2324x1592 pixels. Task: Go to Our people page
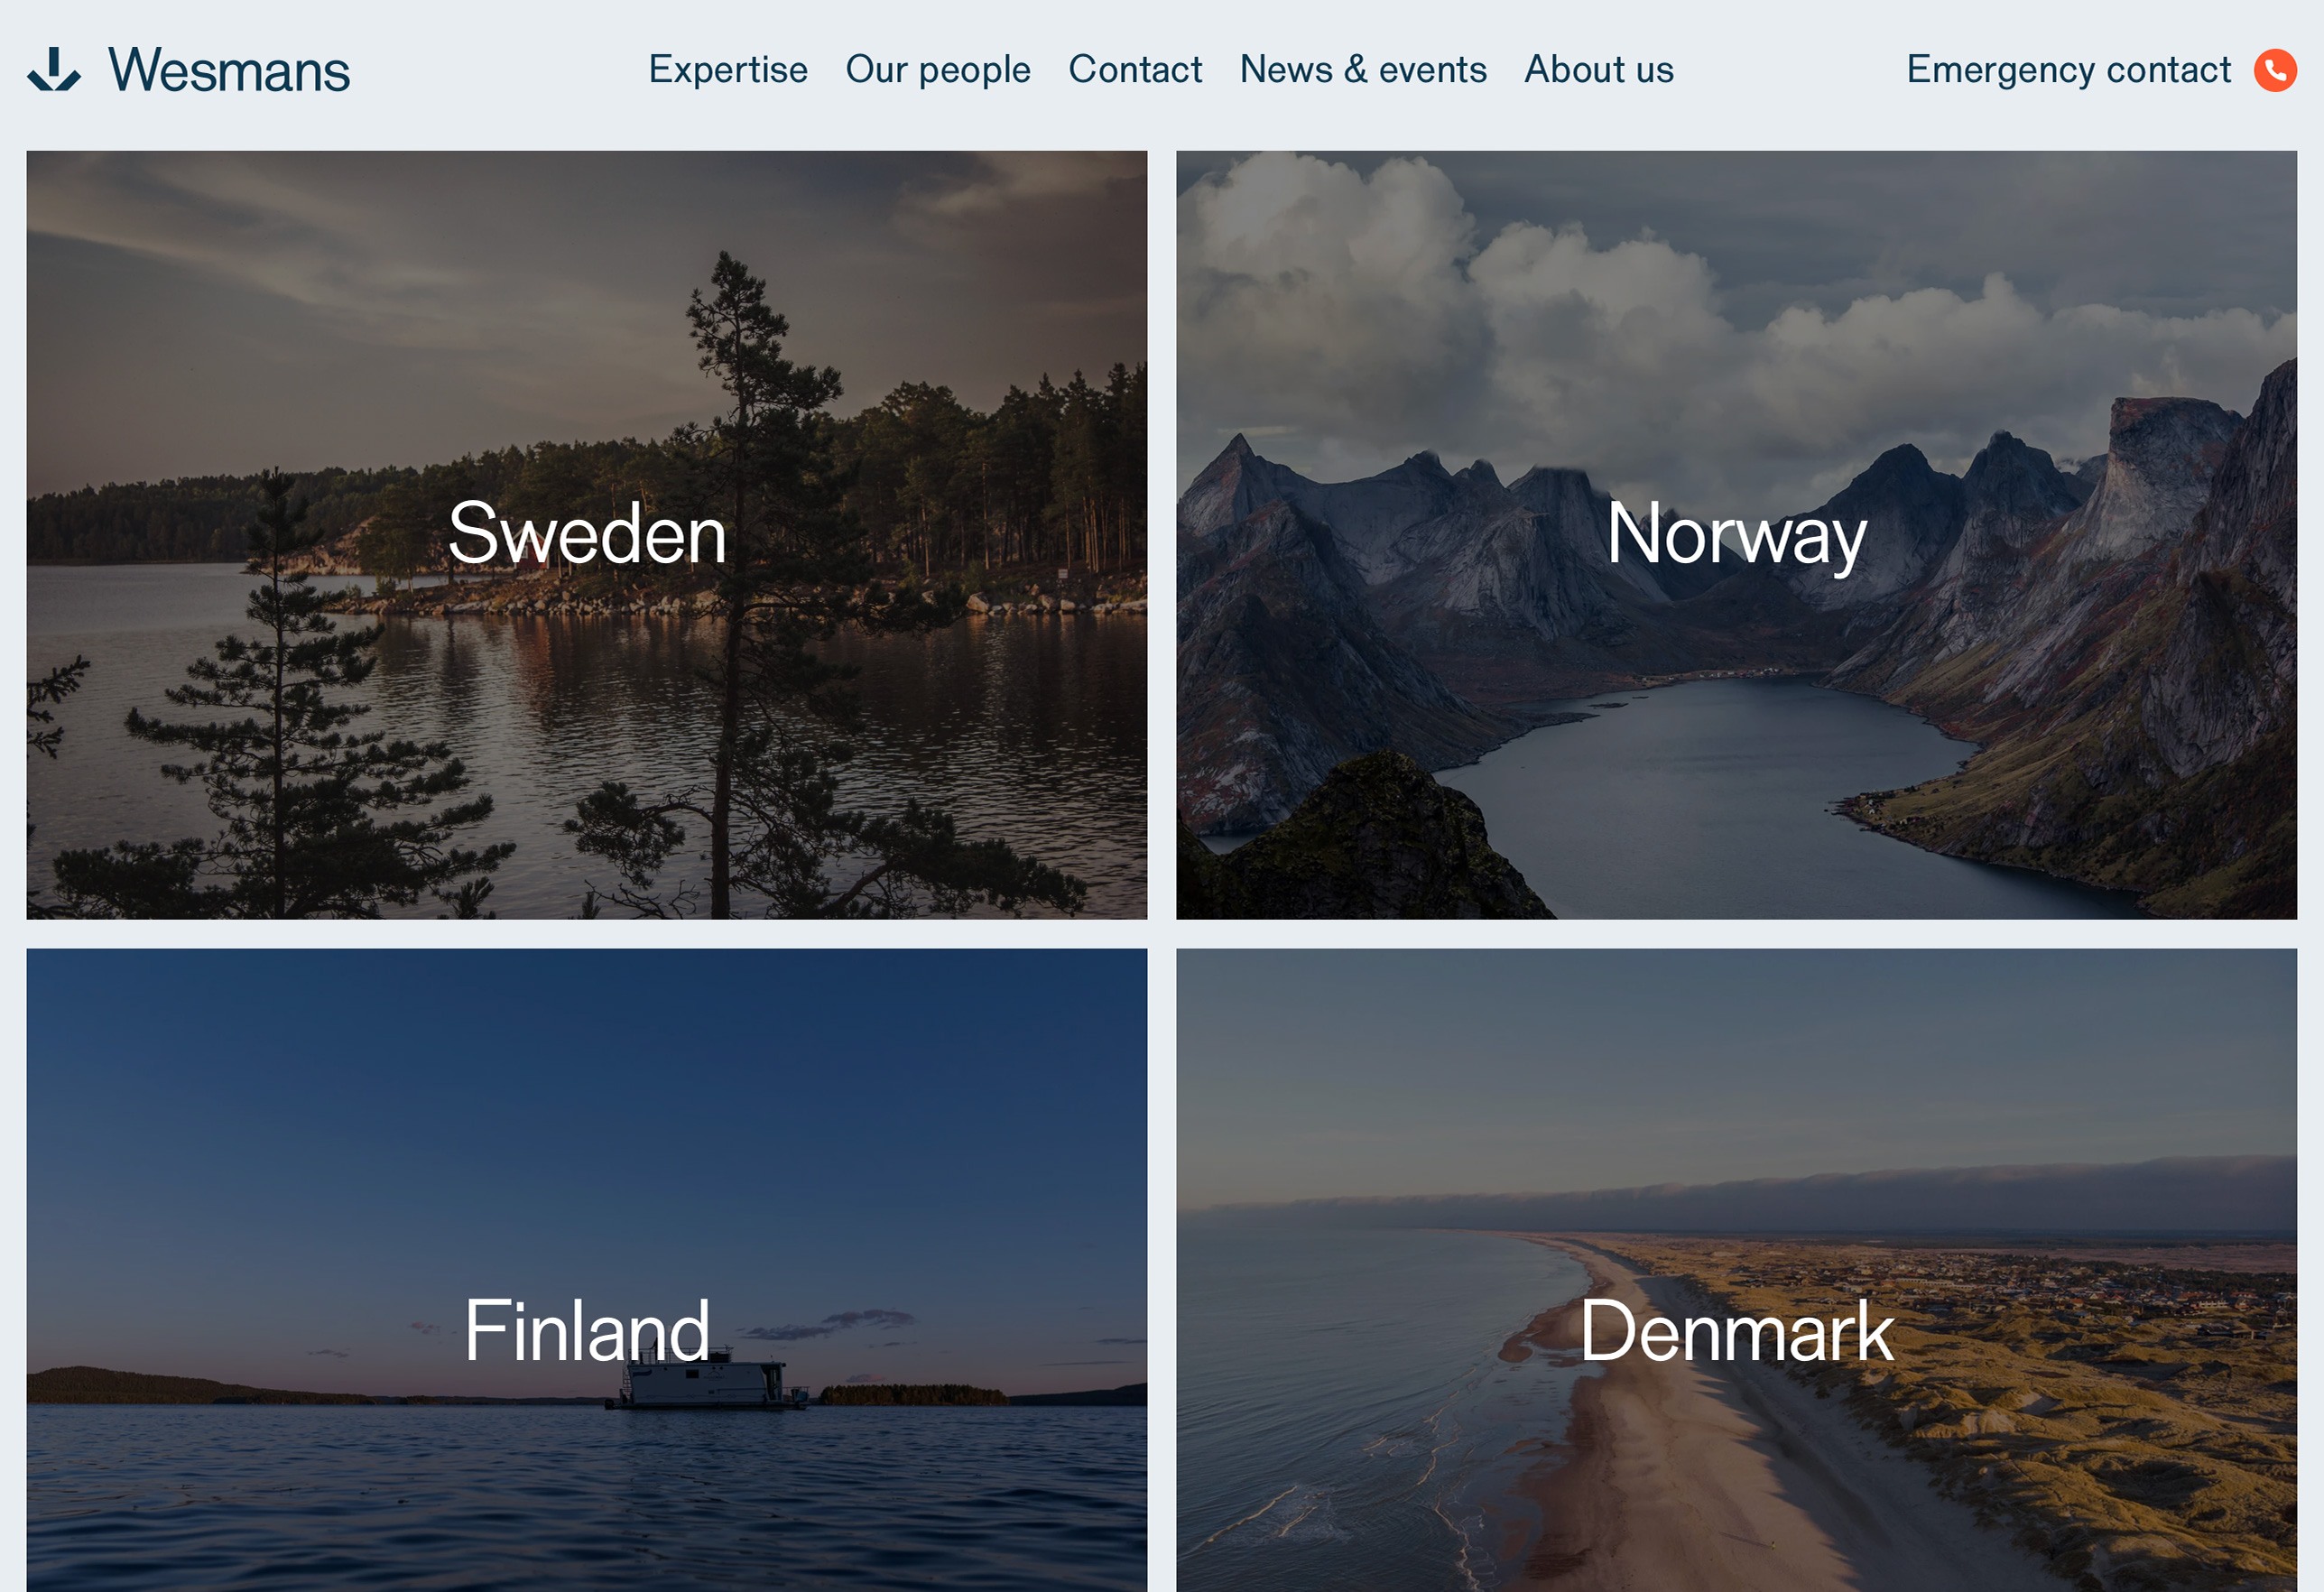pos(937,70)
